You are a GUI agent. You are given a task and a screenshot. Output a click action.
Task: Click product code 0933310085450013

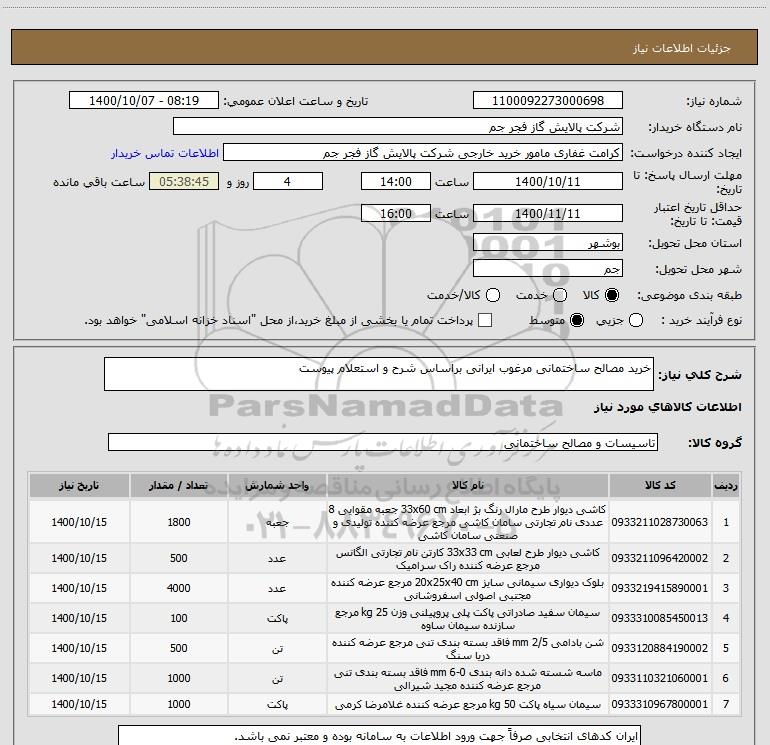[660, 618]
